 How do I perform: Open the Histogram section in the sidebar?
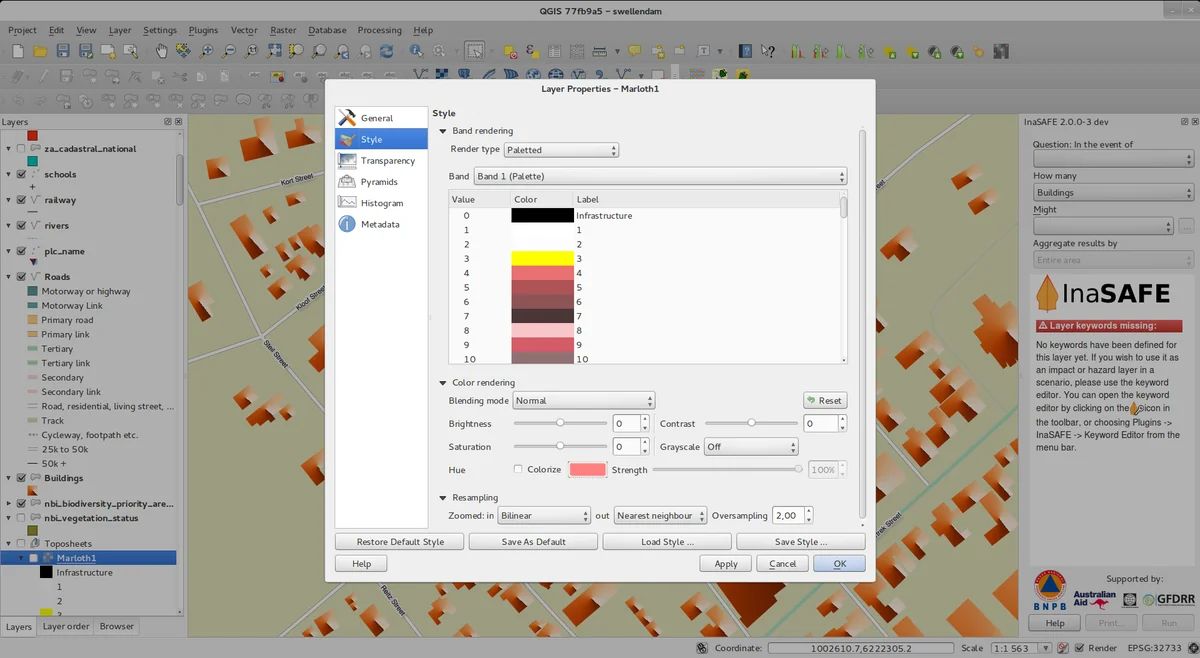click(381, 203)
